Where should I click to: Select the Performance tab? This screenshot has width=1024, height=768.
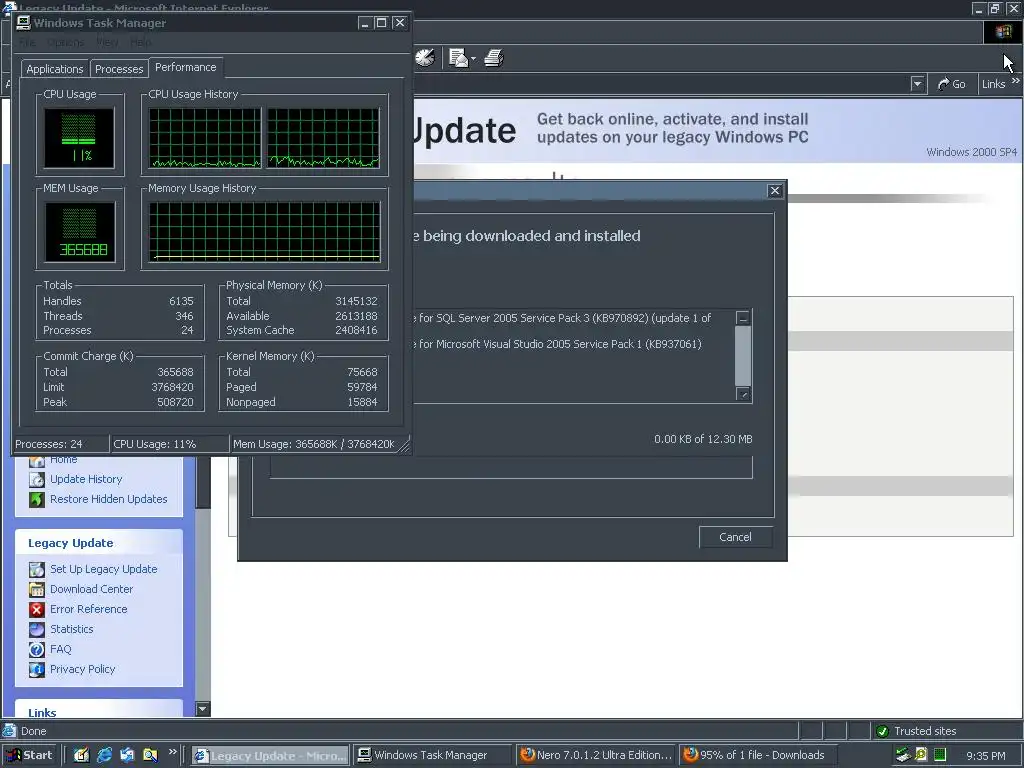[x=185, y=67]
